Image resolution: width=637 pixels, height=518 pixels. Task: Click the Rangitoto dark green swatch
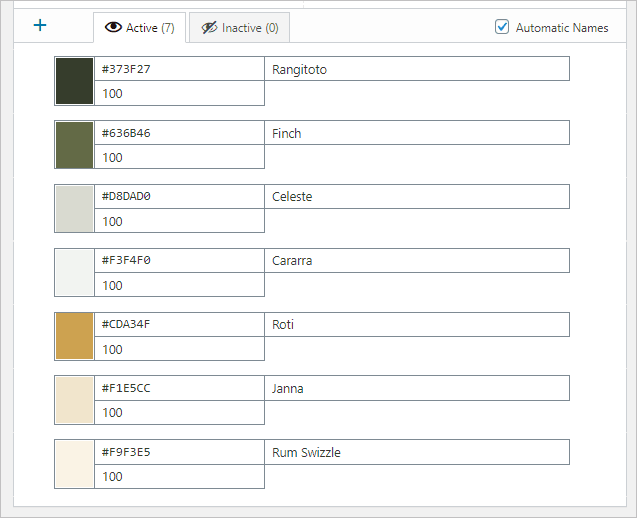click(74, 81)
